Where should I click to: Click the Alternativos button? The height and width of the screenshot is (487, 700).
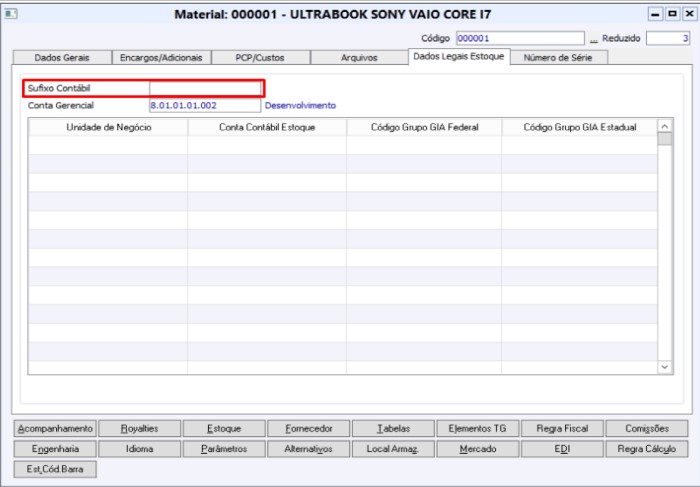tap(309, 449)
